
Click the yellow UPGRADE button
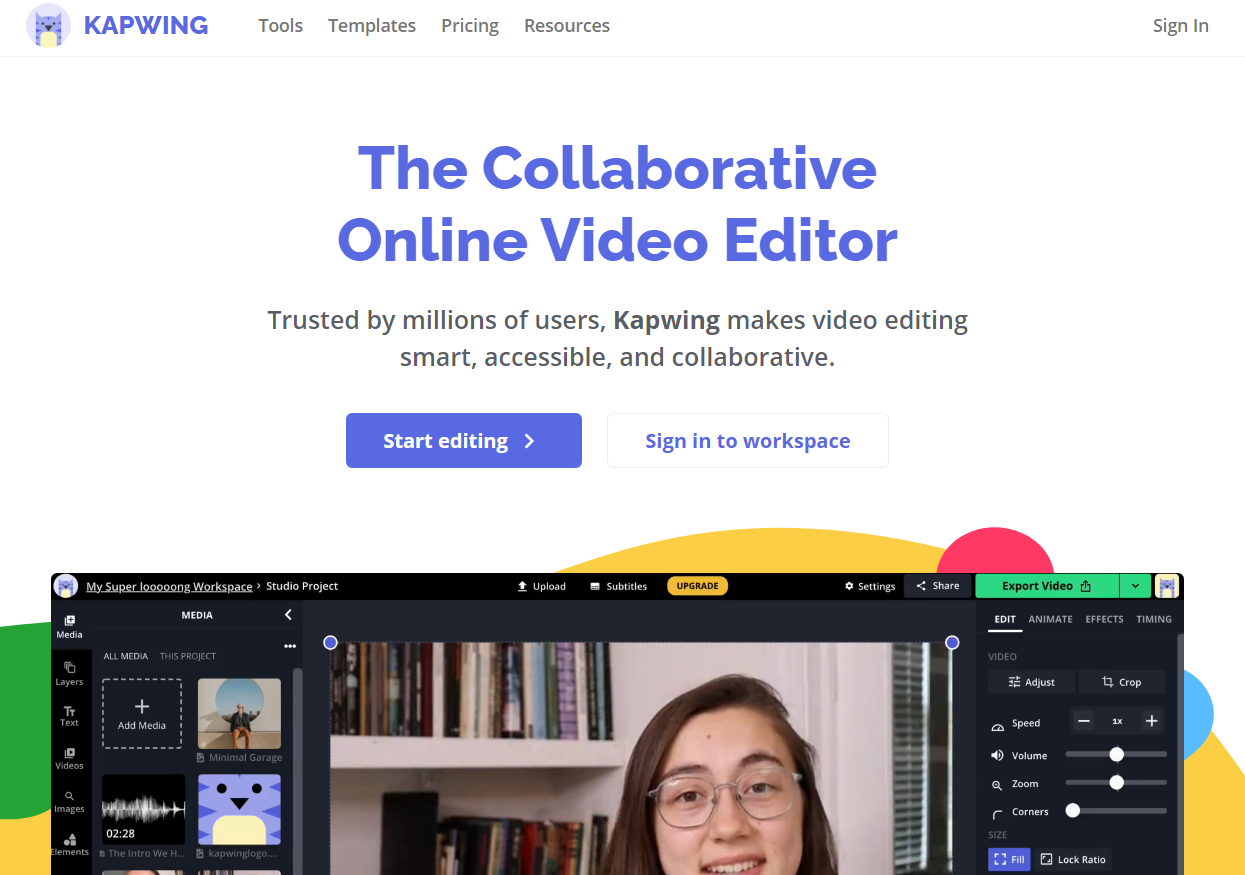point(697,586)
